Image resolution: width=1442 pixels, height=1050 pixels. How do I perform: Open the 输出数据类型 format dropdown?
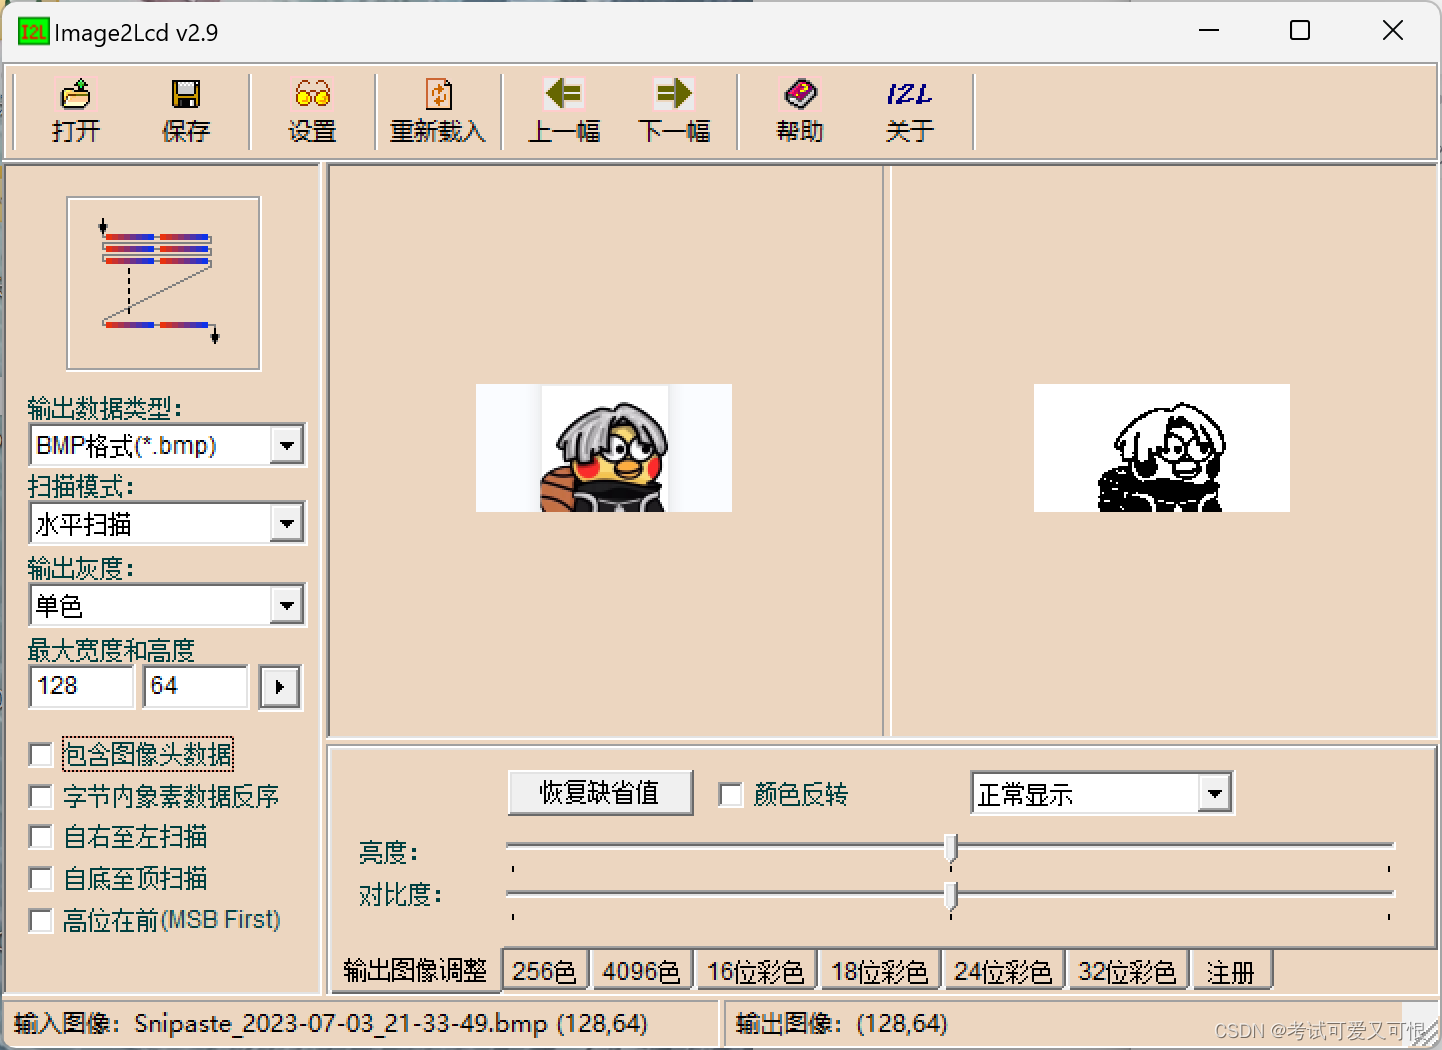[x=287, y=445]
